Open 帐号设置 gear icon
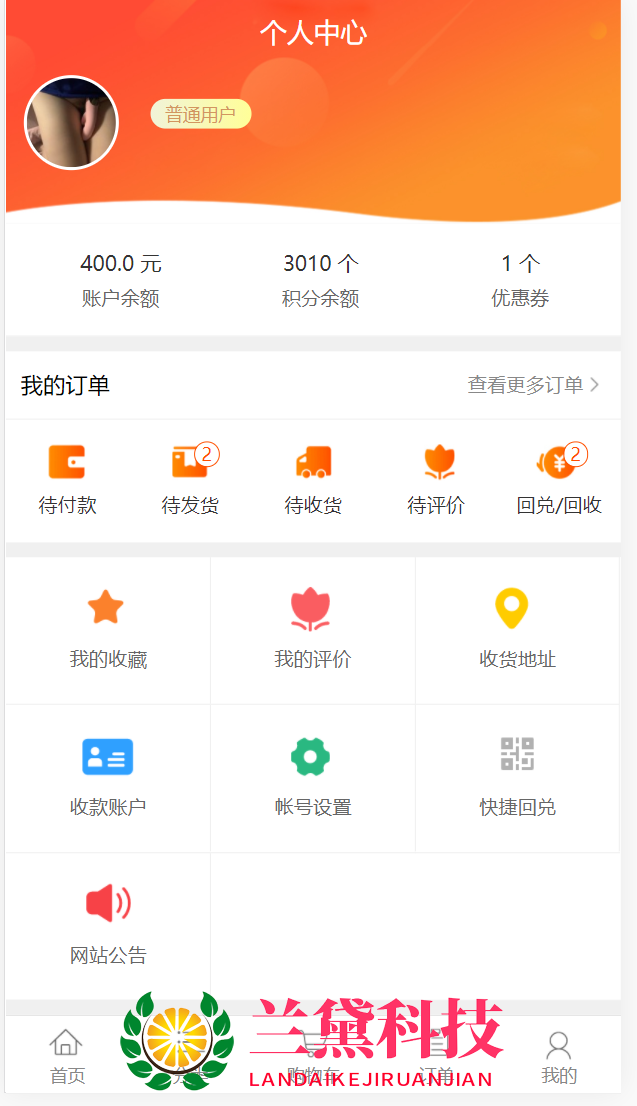Screen dimensions: 637x1106 coord(311,757)
